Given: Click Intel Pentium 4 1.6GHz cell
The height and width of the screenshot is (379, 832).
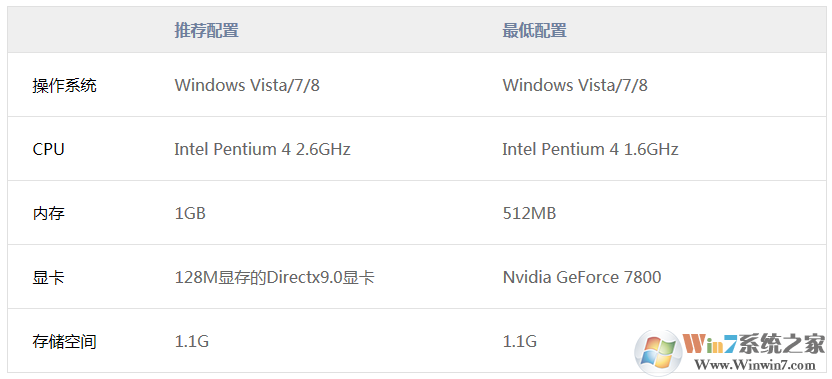Looking at the screenshot, I should click(x=591, y=149).
